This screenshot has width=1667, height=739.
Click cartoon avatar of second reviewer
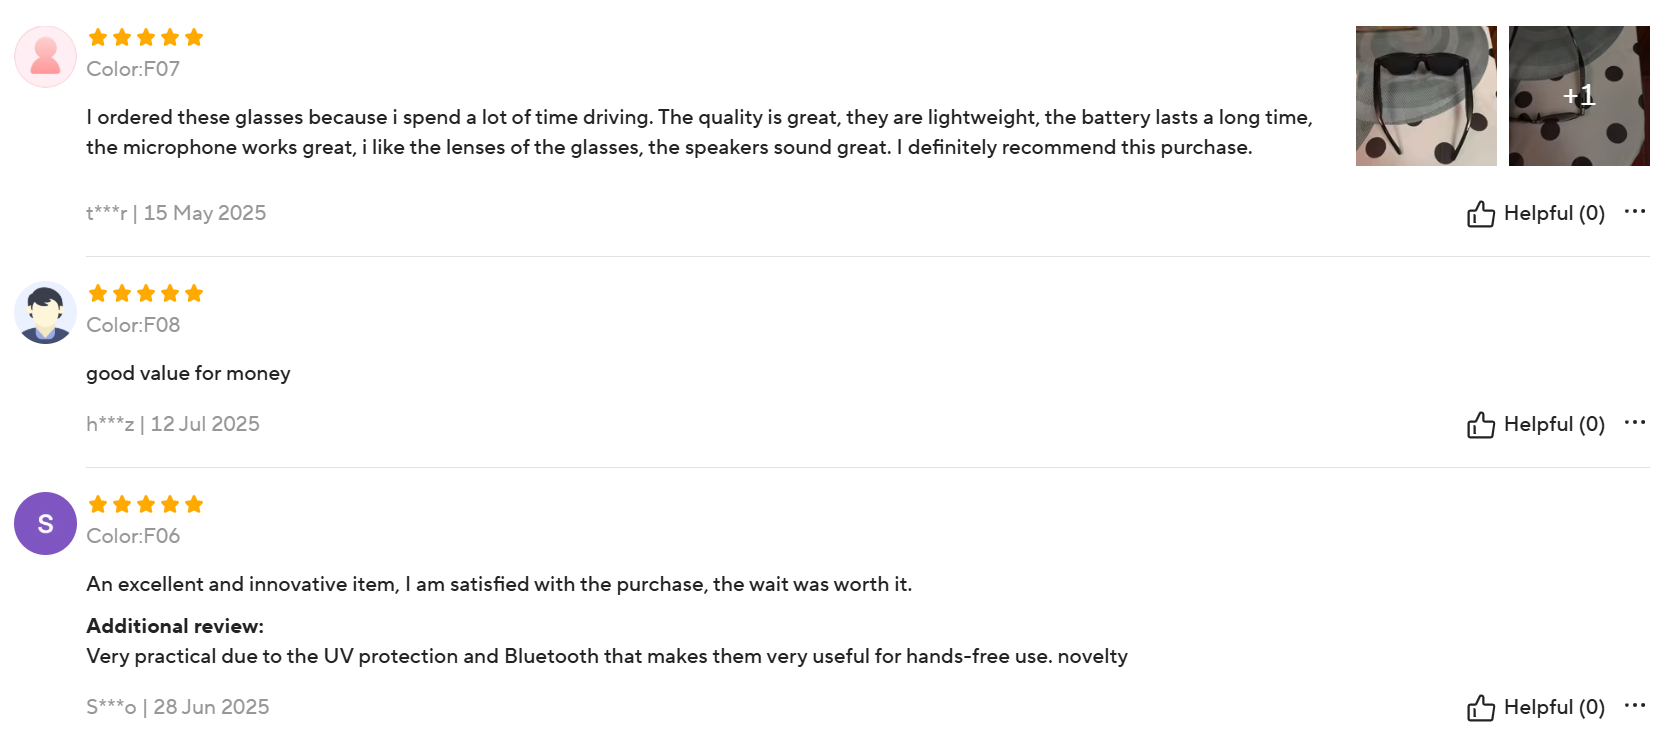click(x=45, y=313)
